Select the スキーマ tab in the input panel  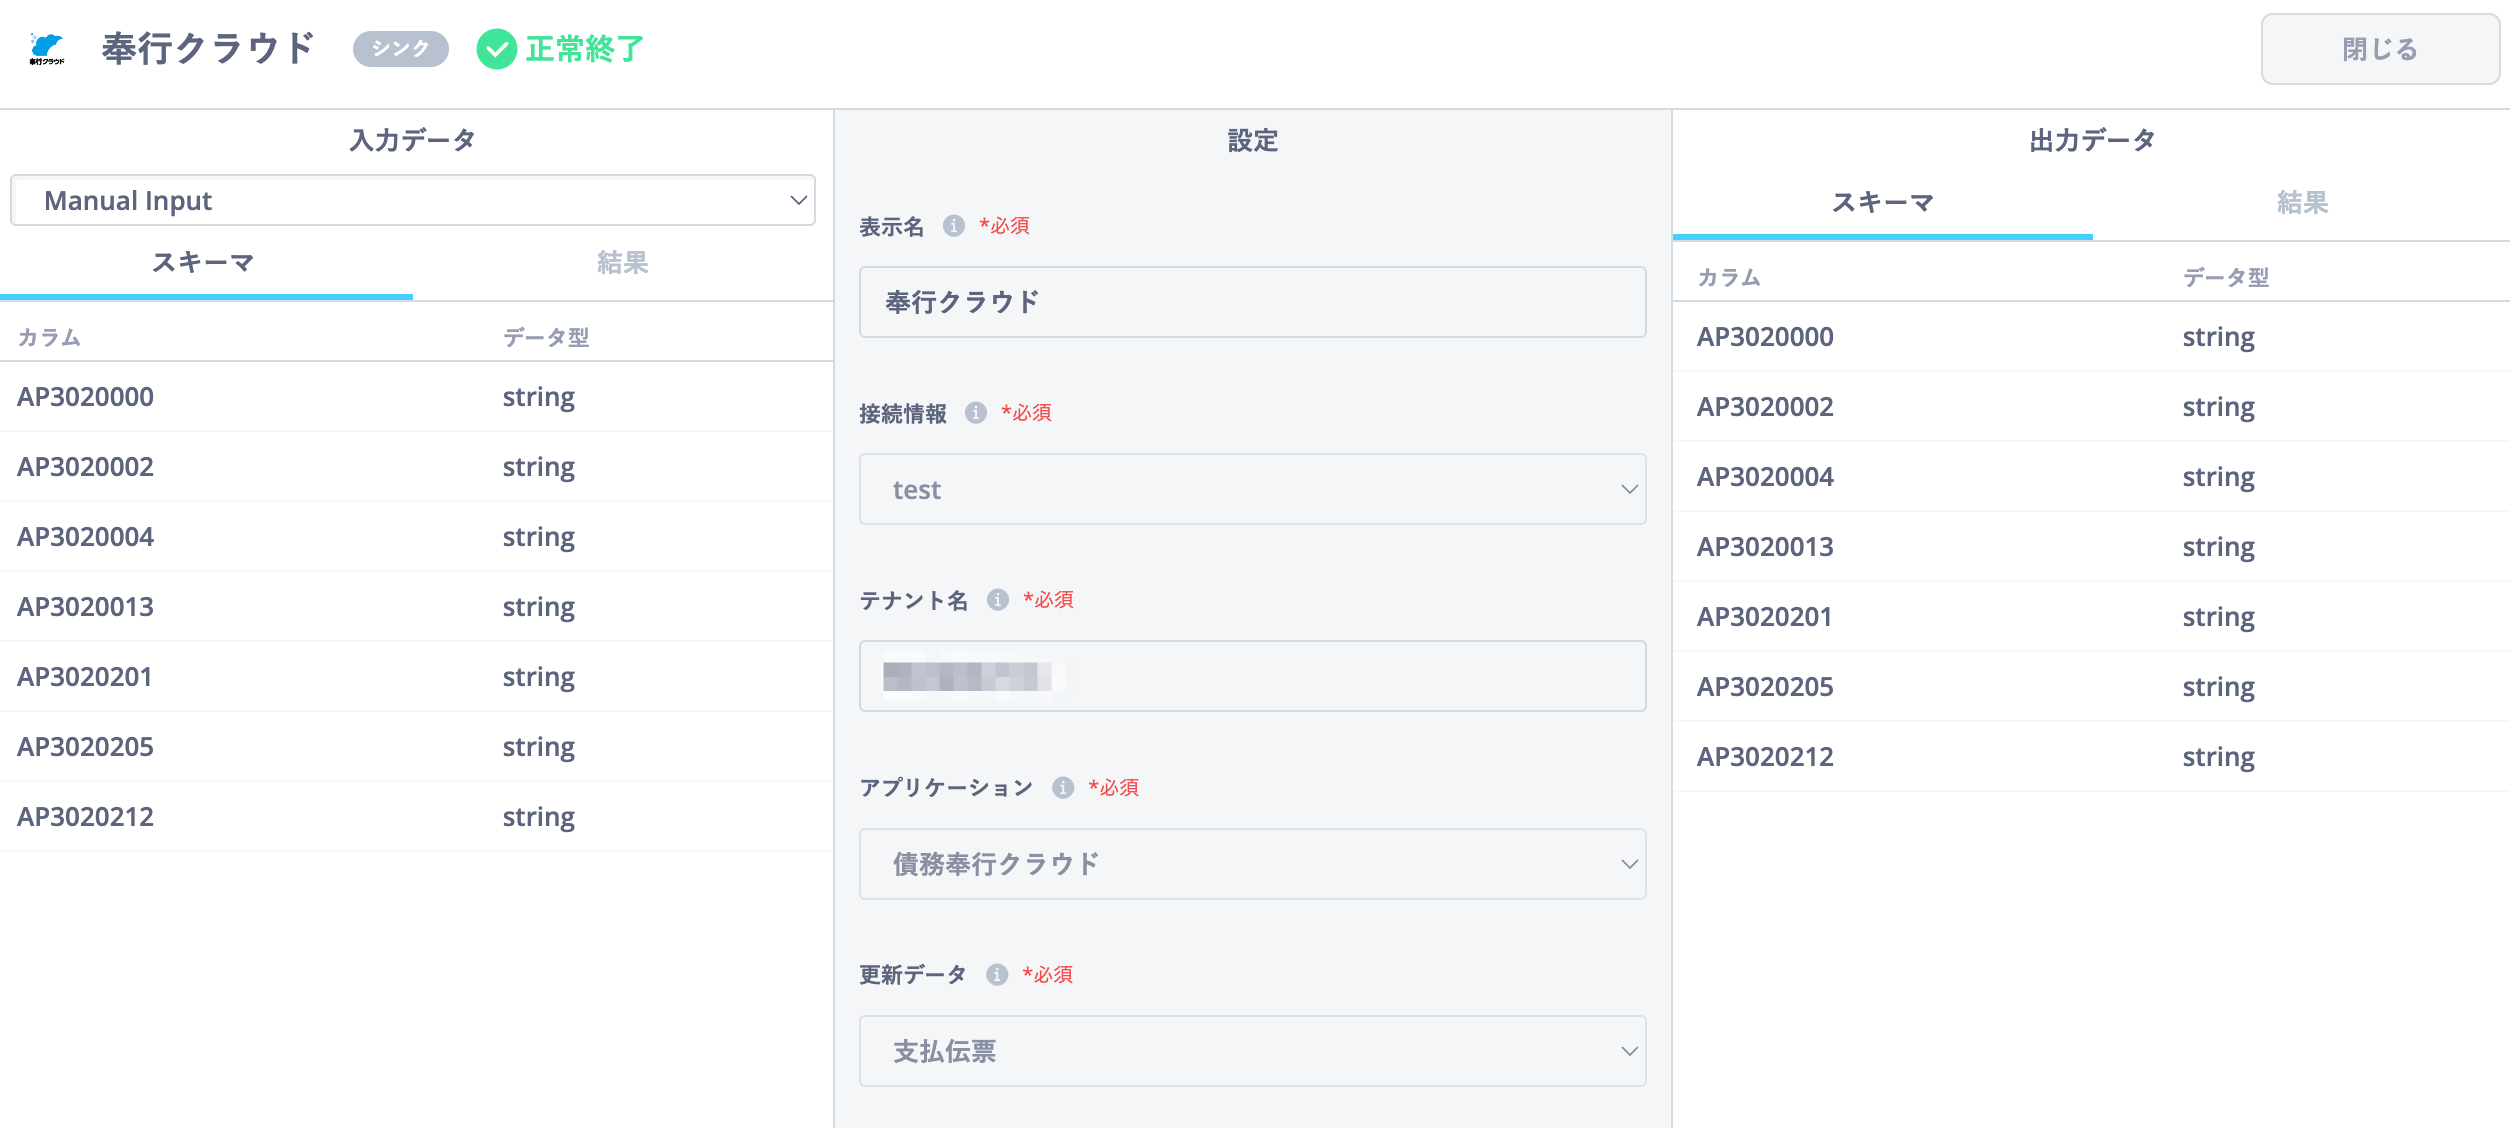tap(204, 263)
